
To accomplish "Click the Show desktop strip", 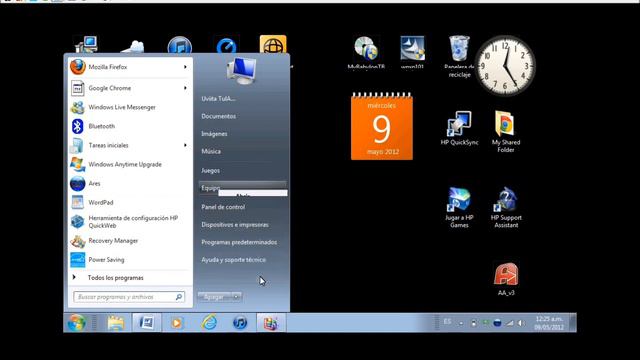I will [573, 323].
